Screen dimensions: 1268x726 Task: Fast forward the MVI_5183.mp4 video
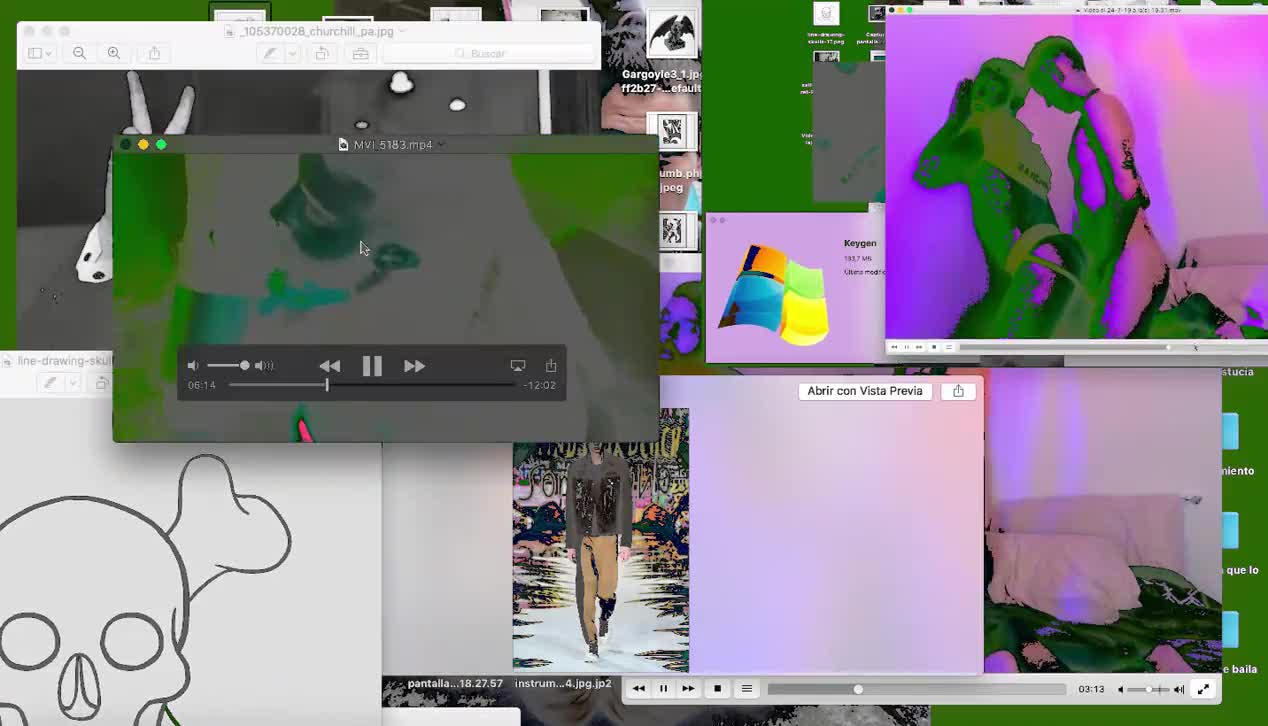coord(414,366)
